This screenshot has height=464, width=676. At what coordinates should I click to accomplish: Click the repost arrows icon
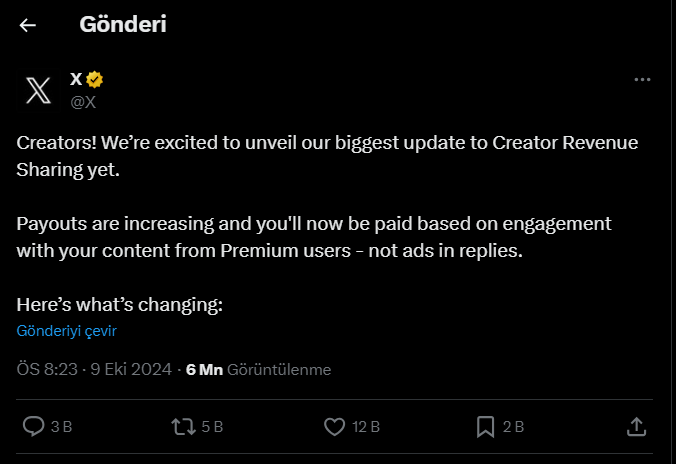pyautogui.click(x=182, y=426)
